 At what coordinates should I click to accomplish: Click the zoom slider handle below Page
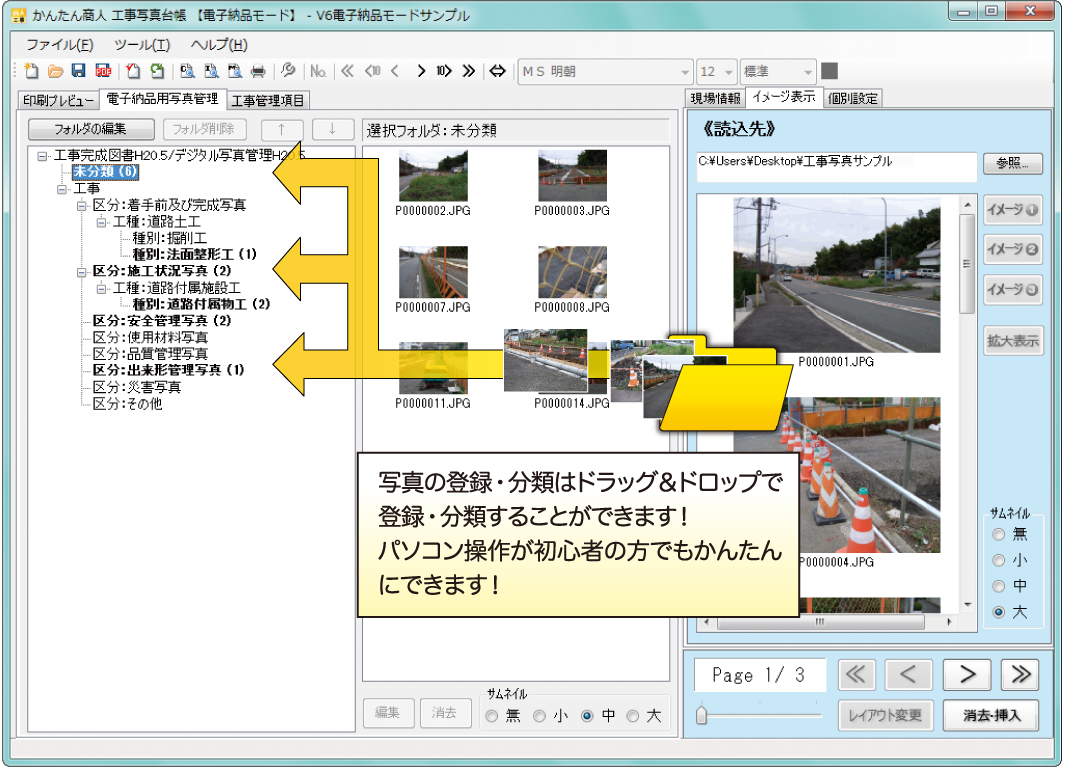702,715
